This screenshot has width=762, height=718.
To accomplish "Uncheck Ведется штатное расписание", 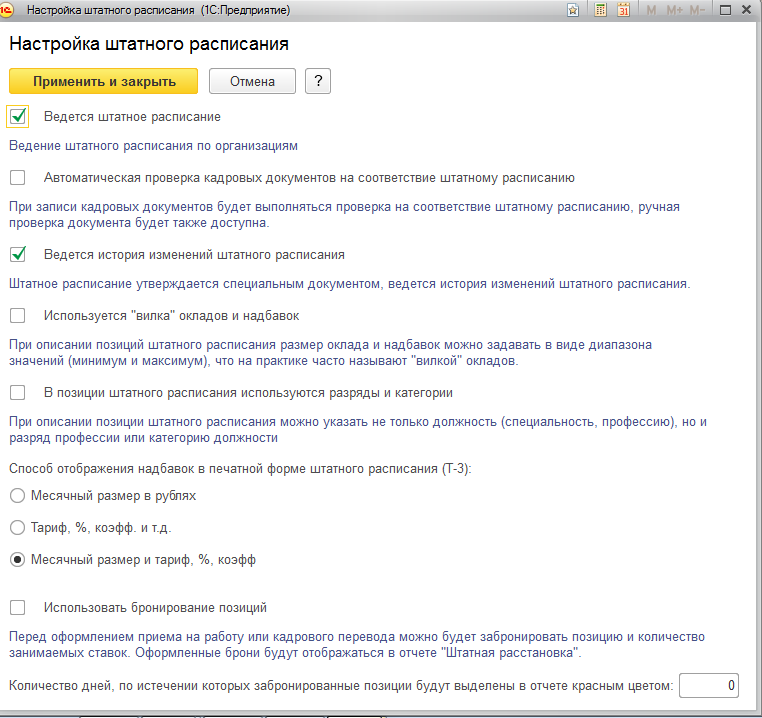I will point(18,117).
